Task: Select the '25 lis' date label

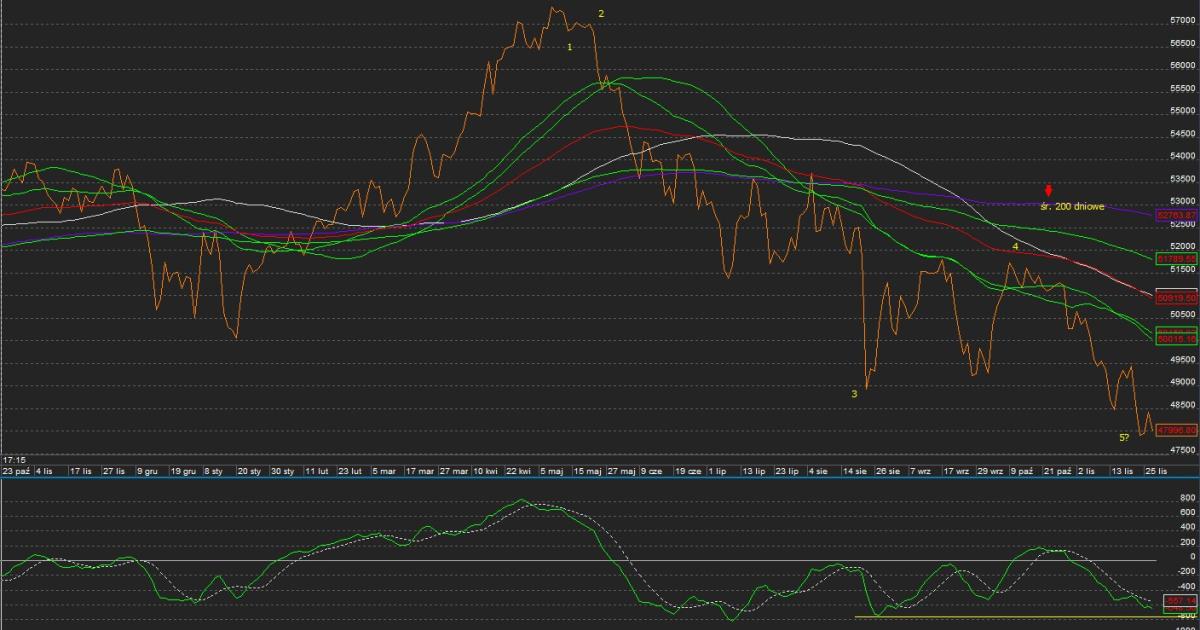Action: click(1156, 470)
